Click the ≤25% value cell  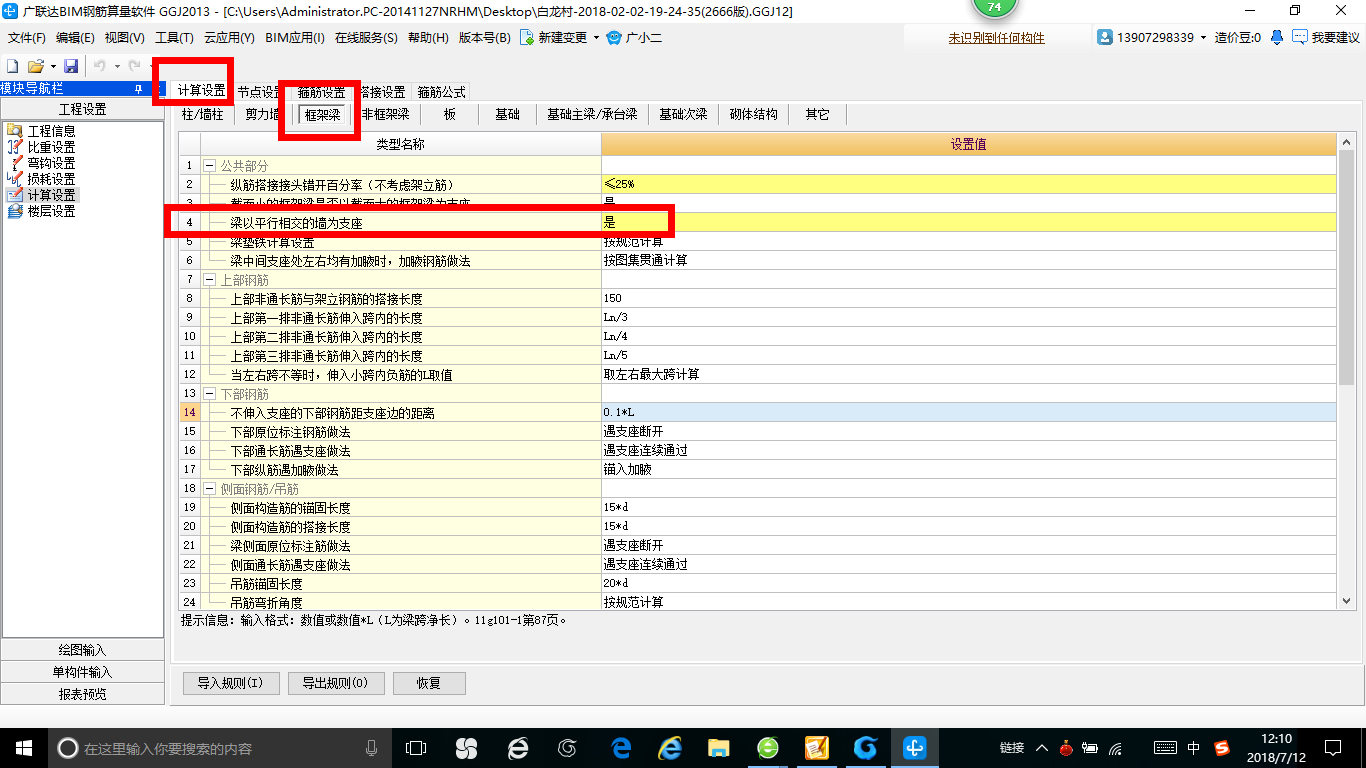968,184
